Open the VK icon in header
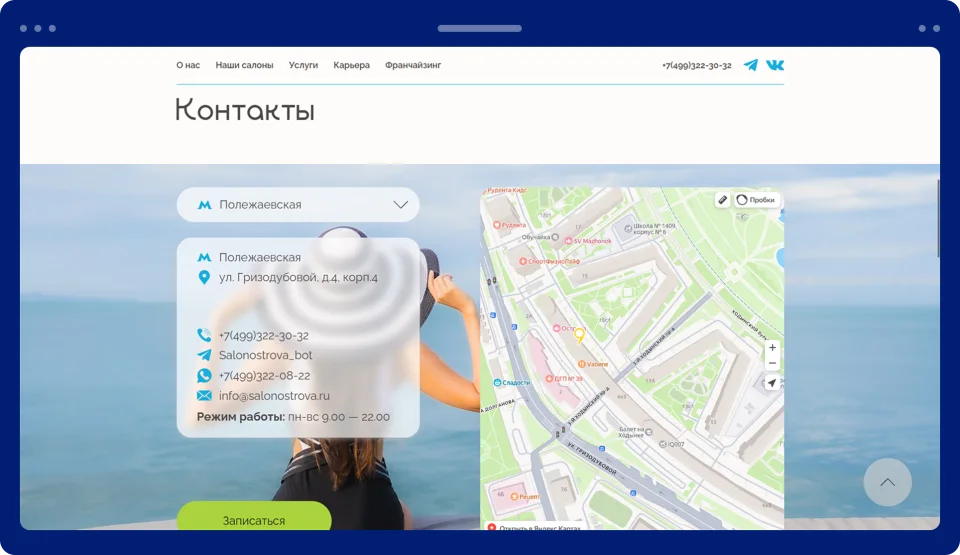Screen dimensions: 960x555 pos(774,65)
